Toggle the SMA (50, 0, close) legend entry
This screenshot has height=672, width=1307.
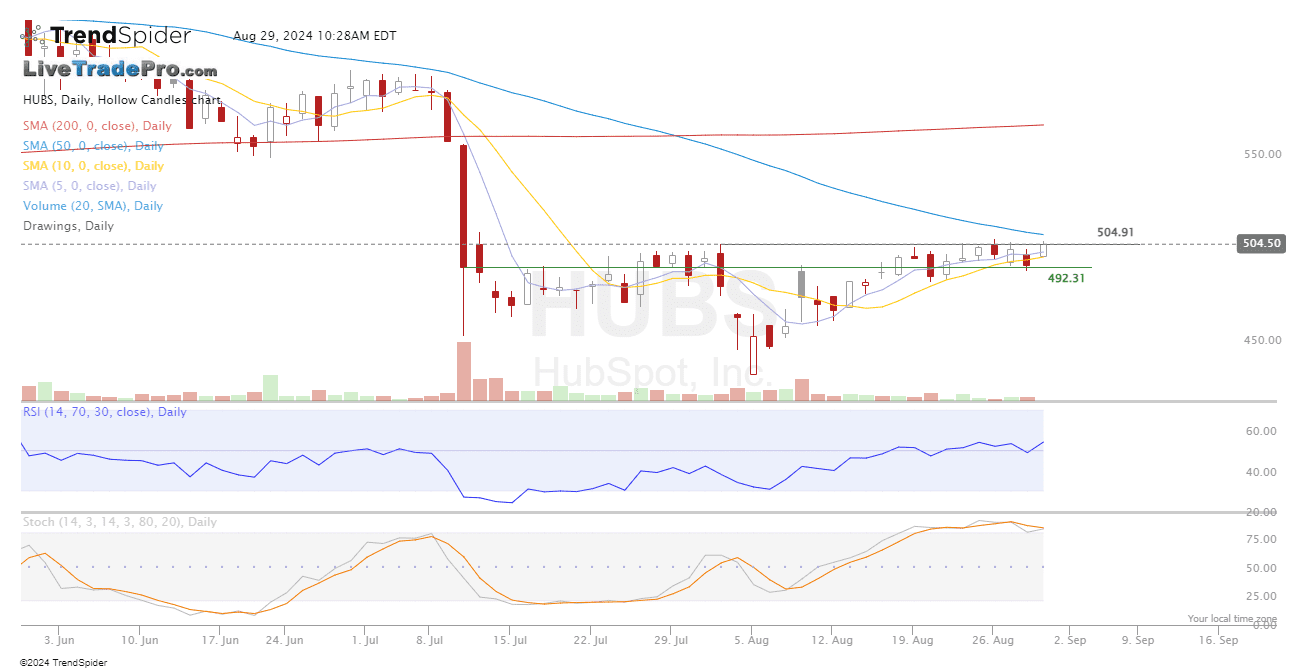point(93,146)
